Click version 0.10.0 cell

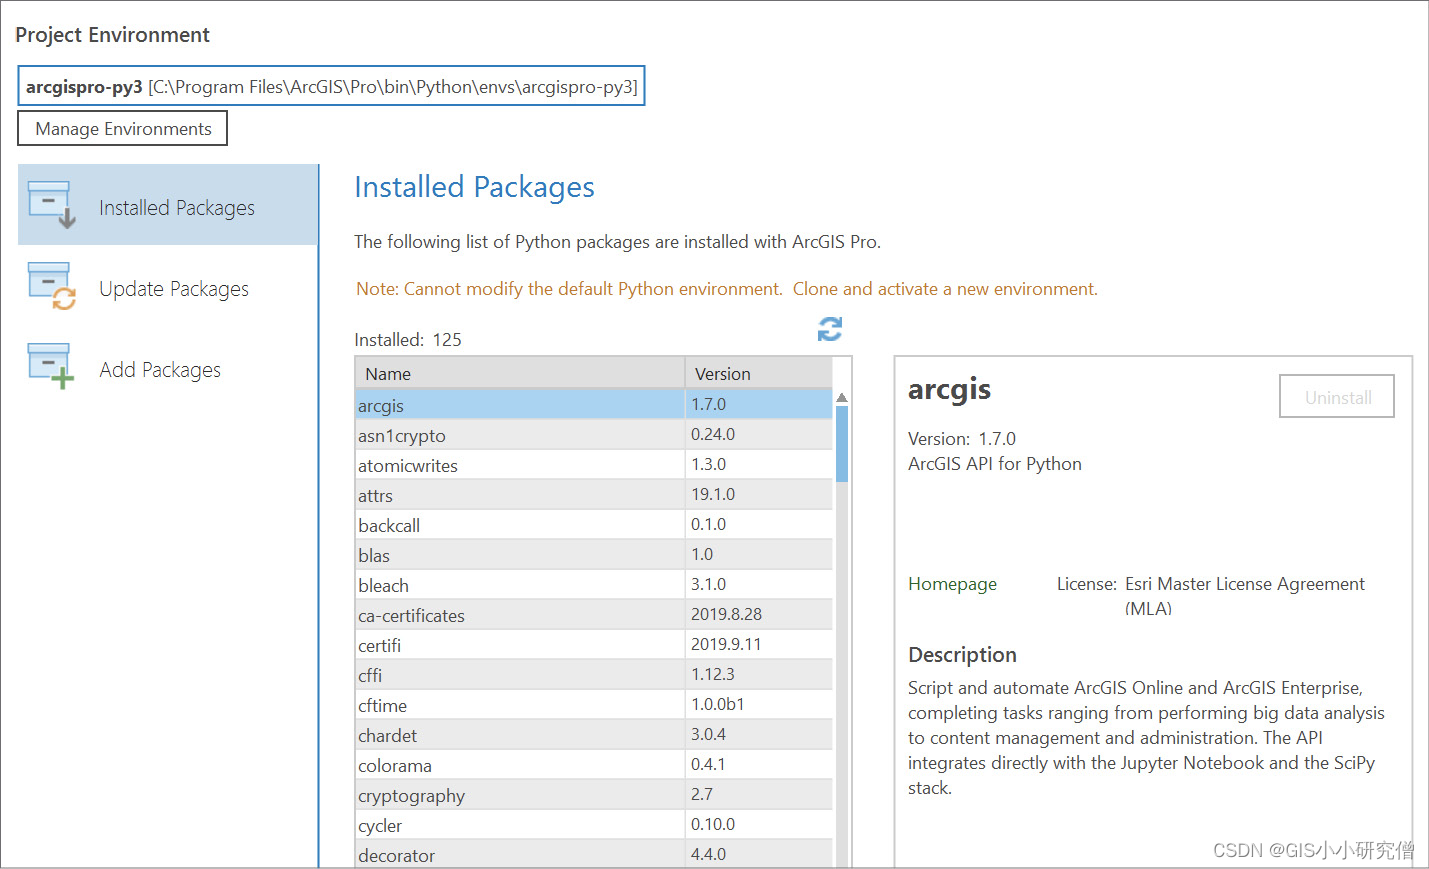(x=759, y=824)
